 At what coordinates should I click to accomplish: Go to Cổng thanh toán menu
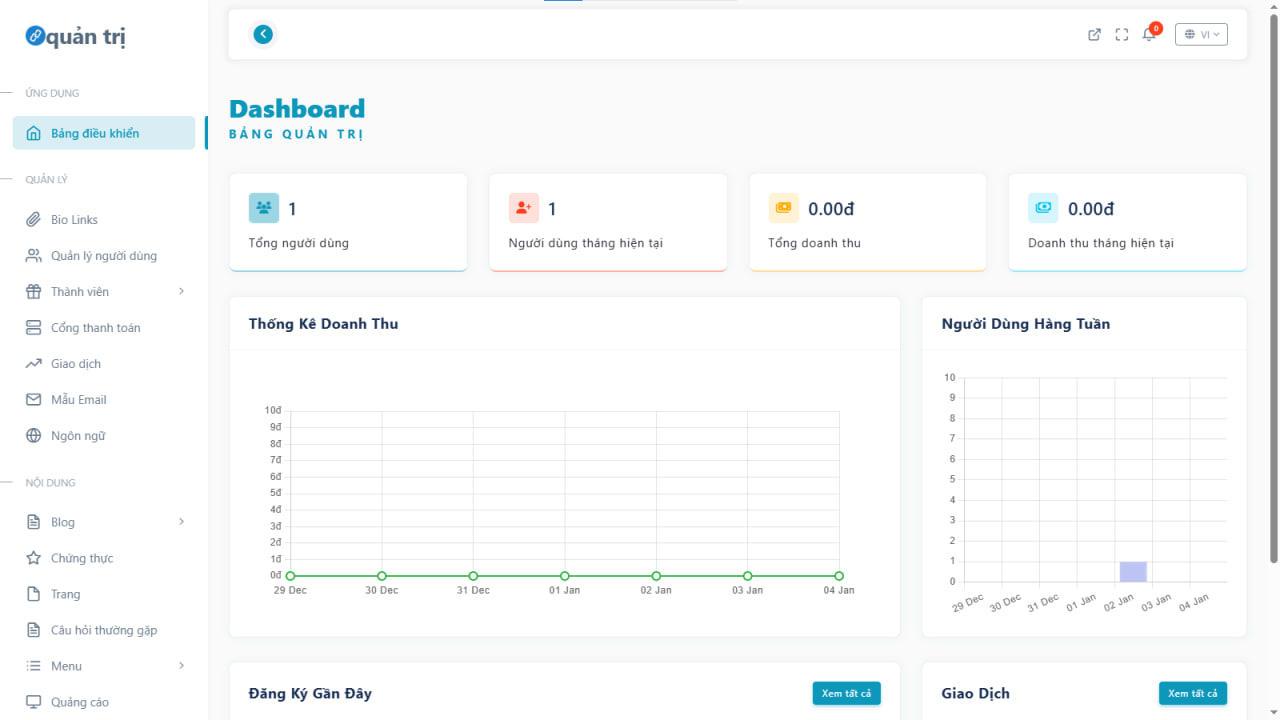point(95,328)
